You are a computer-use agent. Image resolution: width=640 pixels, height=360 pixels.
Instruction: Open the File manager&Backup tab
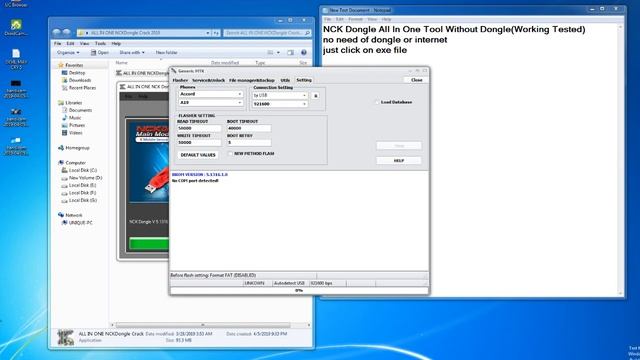[252, 80]
